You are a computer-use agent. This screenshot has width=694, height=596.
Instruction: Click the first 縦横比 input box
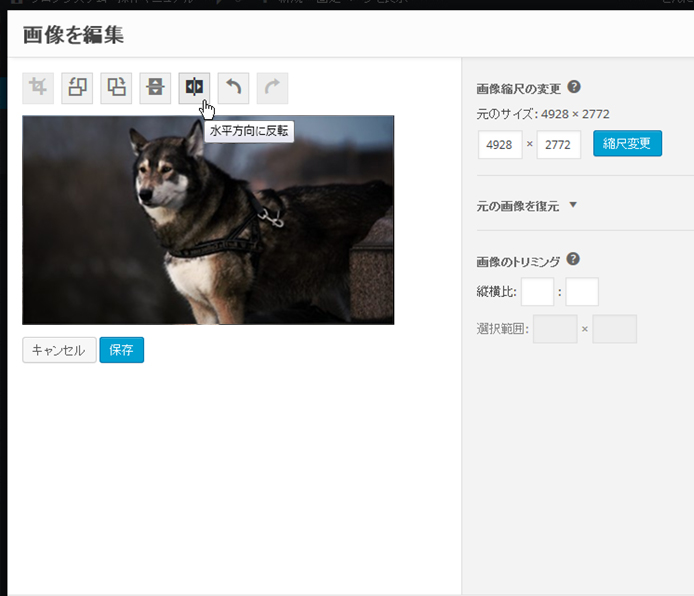pyautogui.click(x=537, y=292)
